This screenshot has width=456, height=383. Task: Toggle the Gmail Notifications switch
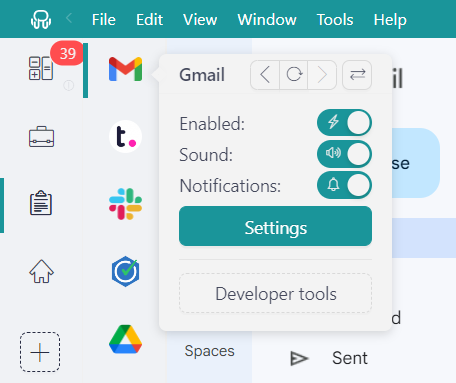point(344,185)
